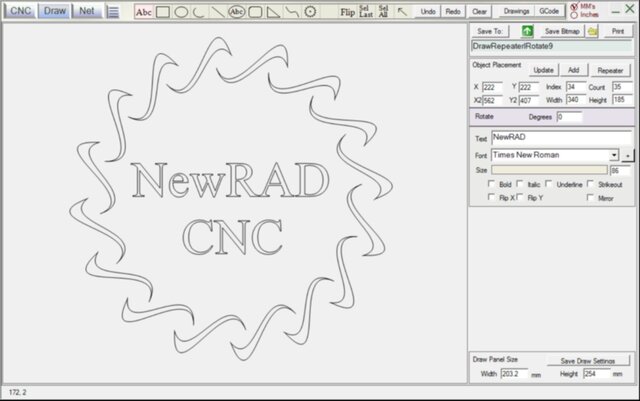Click the X2 coordinate field
The width and height of the screenshot is (640, 401).
point(493,100)
